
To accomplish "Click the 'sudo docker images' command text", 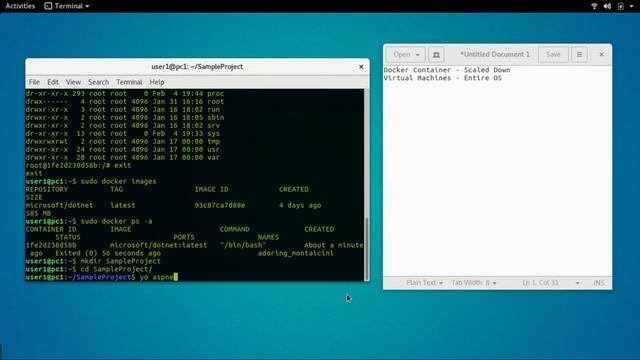I will pyautogui.click(x=118, y=181).
